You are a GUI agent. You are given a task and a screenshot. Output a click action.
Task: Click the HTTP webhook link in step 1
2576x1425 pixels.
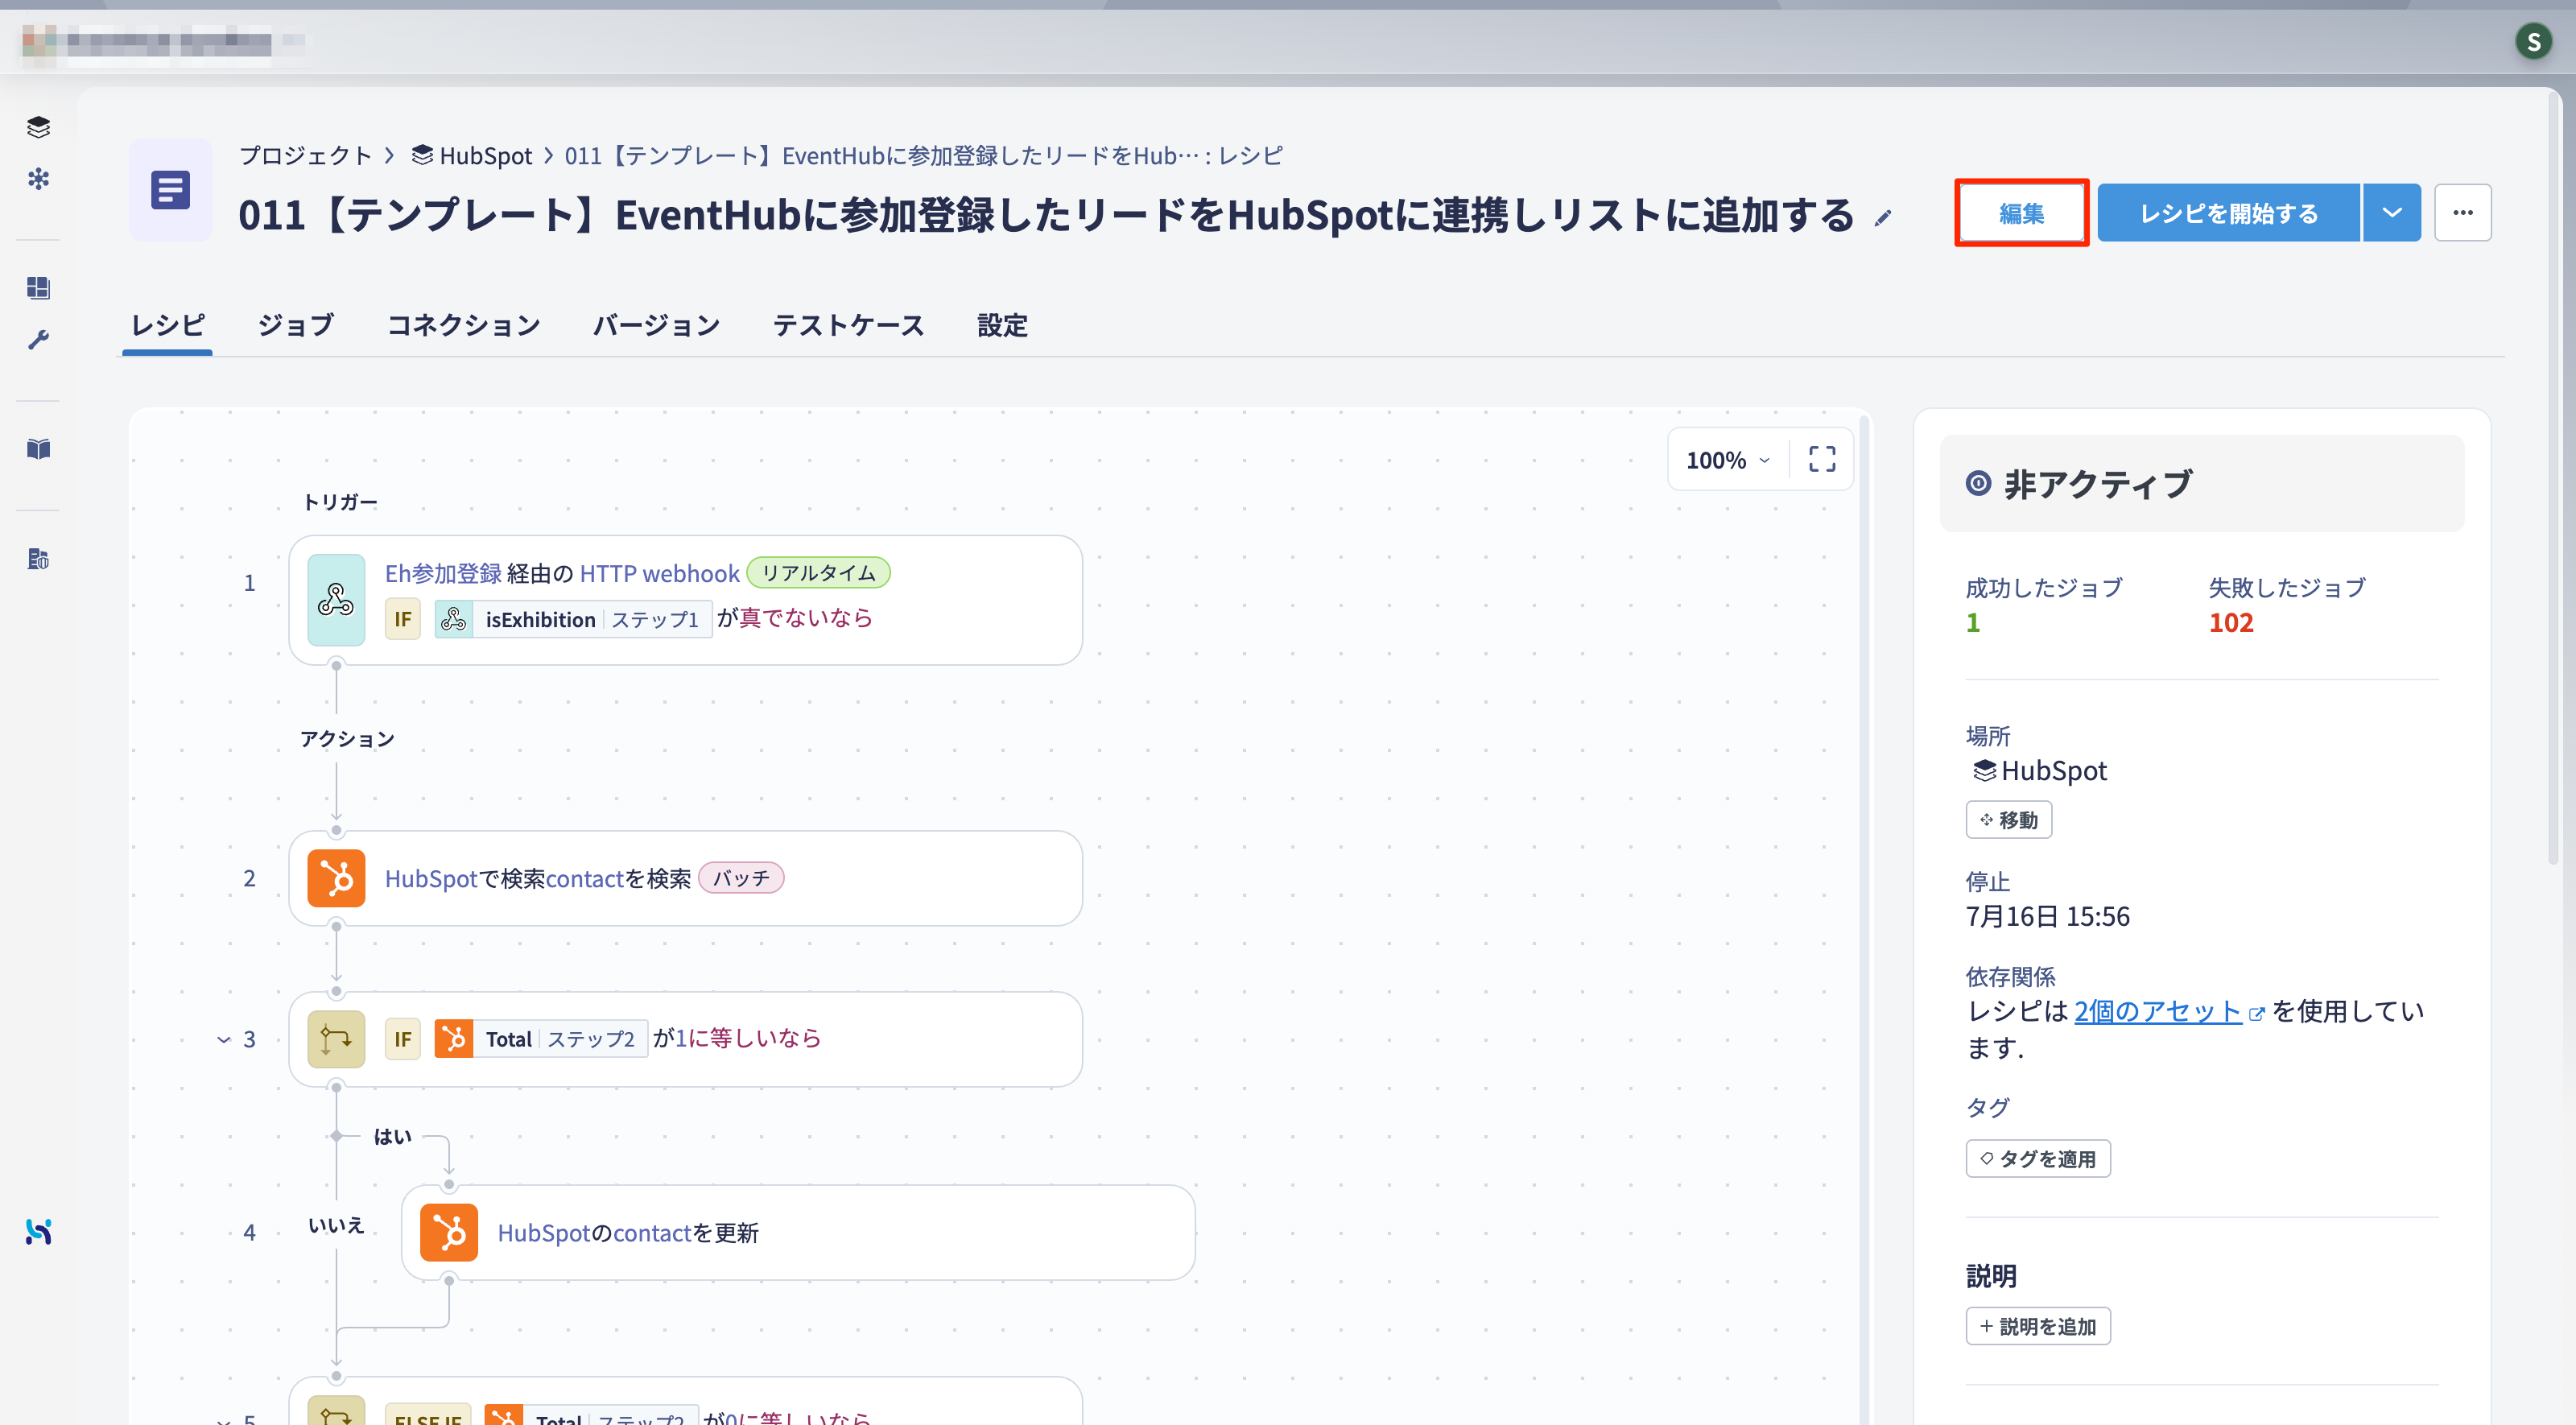tap(659, 573)
